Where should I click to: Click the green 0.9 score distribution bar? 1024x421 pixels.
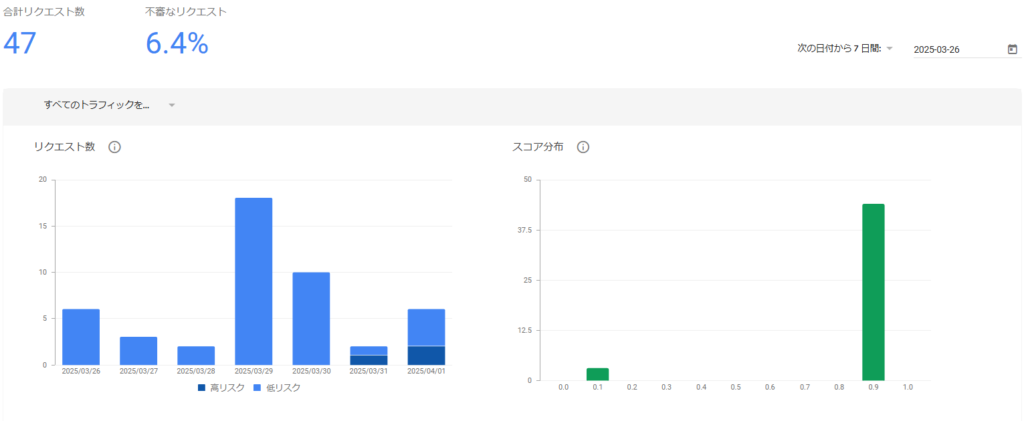click(x=873, y=292)
